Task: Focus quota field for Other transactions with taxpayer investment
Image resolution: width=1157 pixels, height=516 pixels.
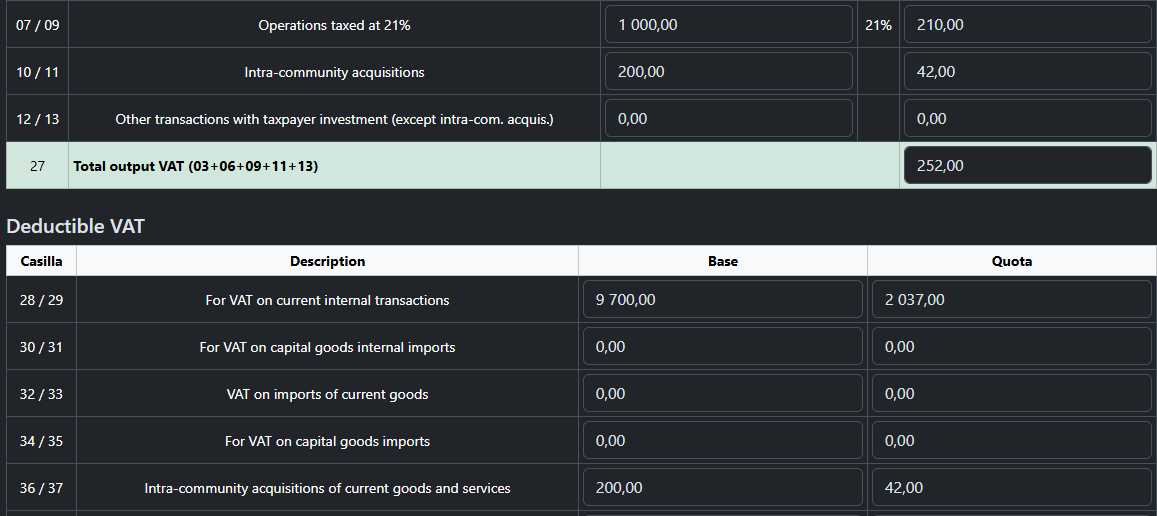Action: [1027, 119]
